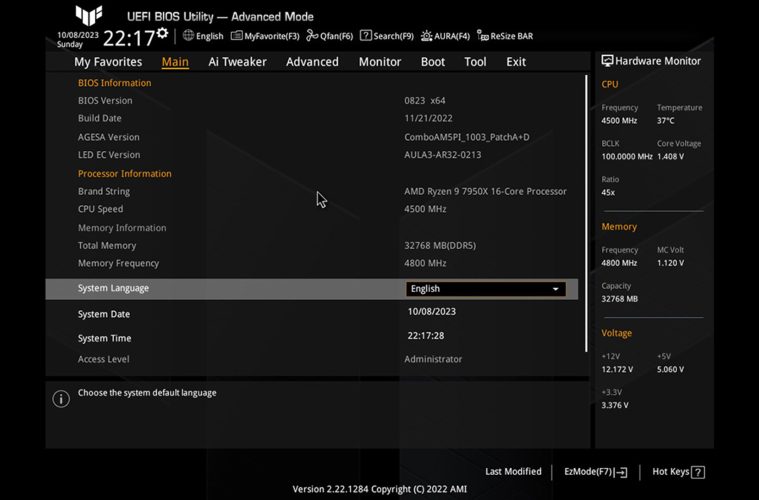This screenshot has width=759, height=500.
Task: Click the Memory Frequency label
Action: tap(118, 263)
